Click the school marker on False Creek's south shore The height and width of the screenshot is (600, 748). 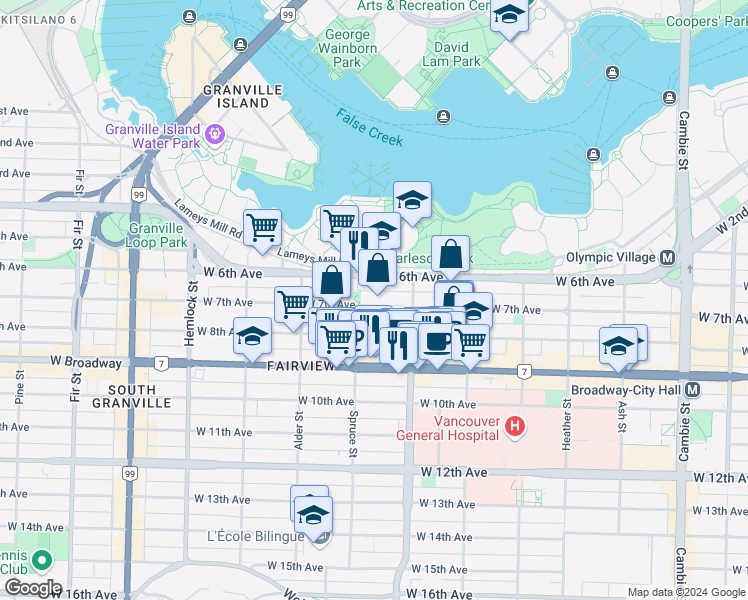coord(412,200)
